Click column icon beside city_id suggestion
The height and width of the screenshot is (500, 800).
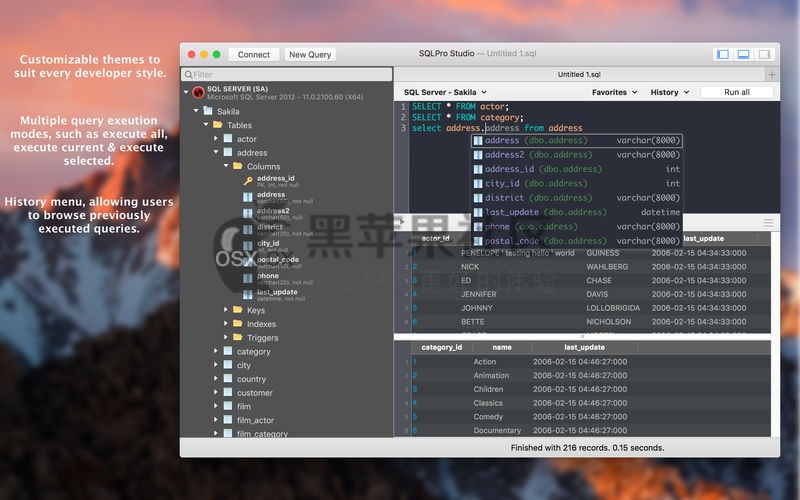coord(478,184)
